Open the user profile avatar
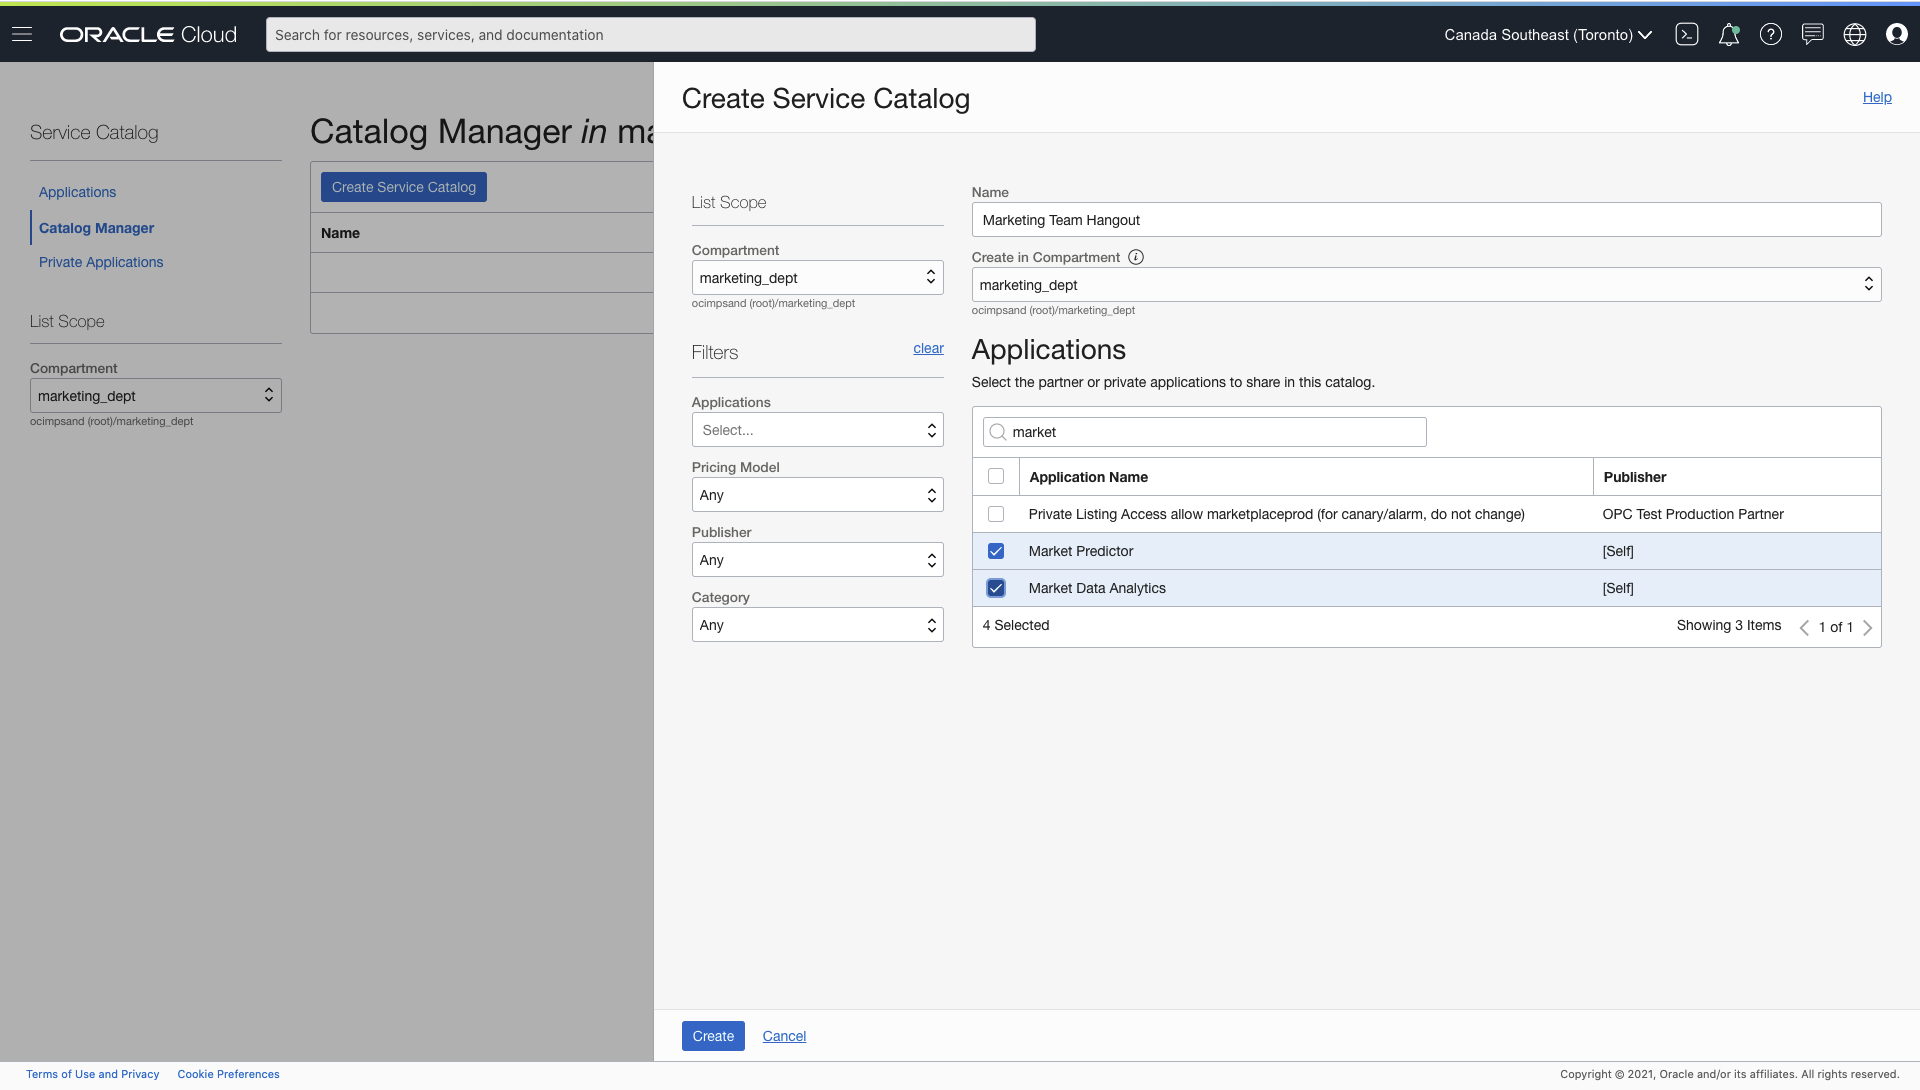 coord(1897,34)
